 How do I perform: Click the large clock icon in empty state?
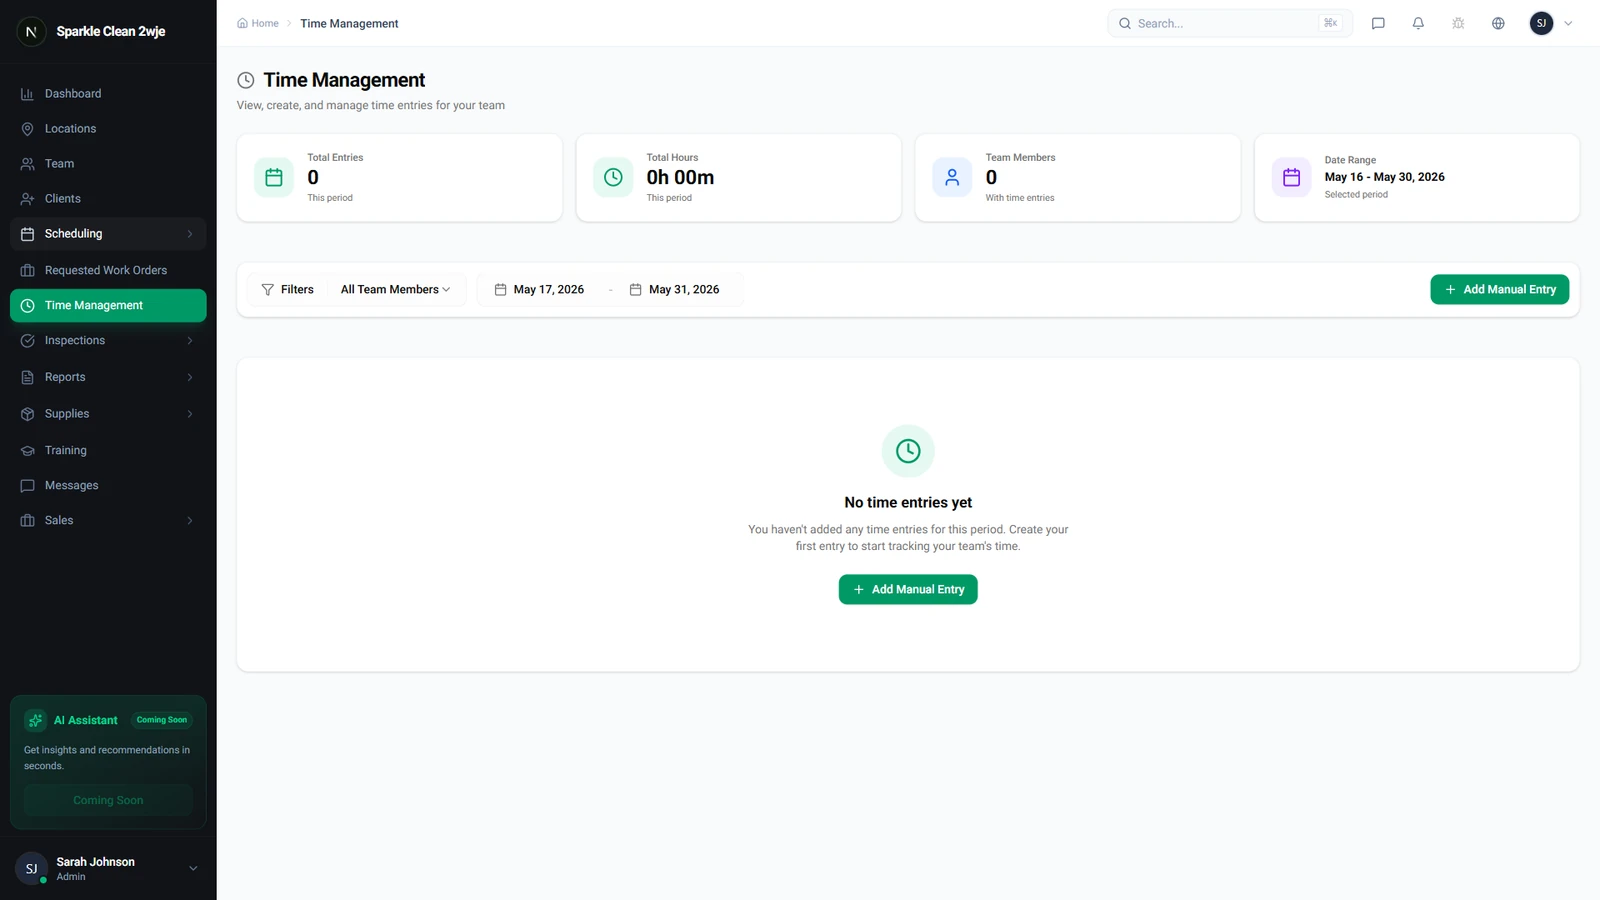pos(908,451)
